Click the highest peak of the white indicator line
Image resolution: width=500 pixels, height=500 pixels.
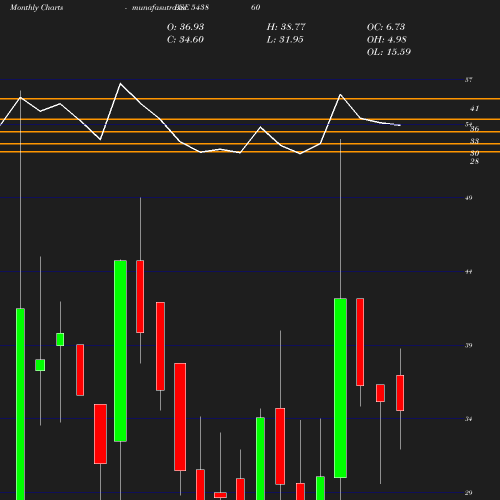click(x=120, y=84)
